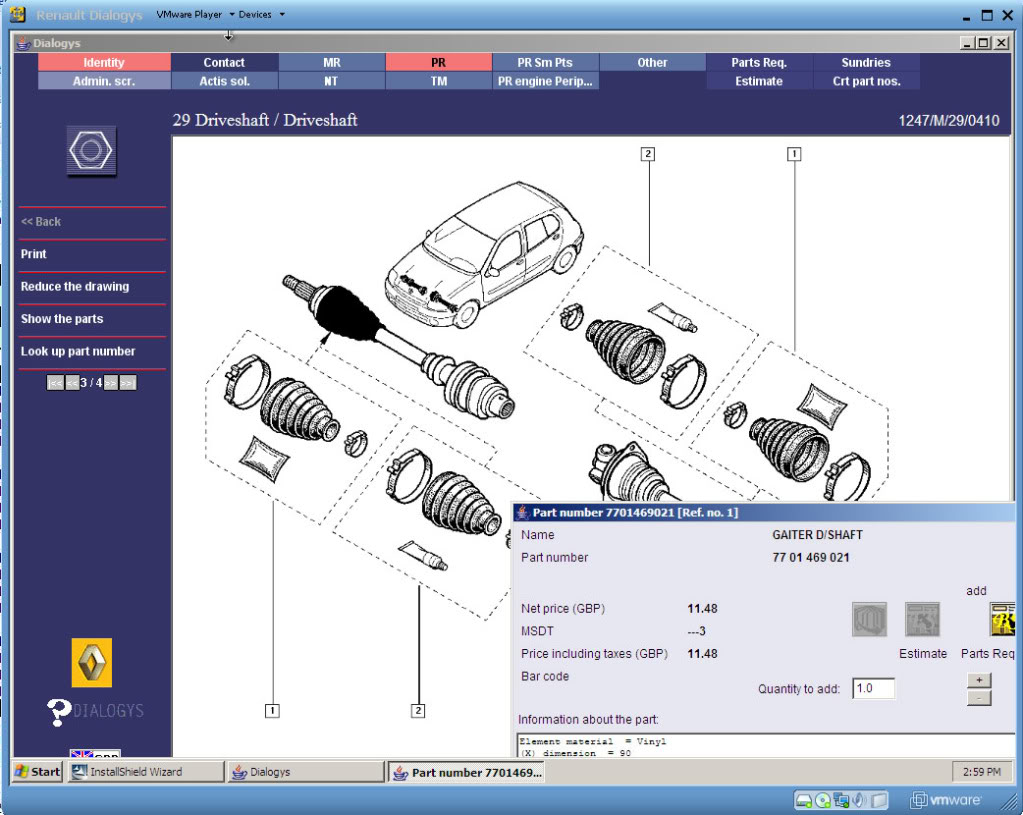This screenshot has width=1023, height=815.
Task: Open Dialogys help question mark icon
Action: click(58, 712)
